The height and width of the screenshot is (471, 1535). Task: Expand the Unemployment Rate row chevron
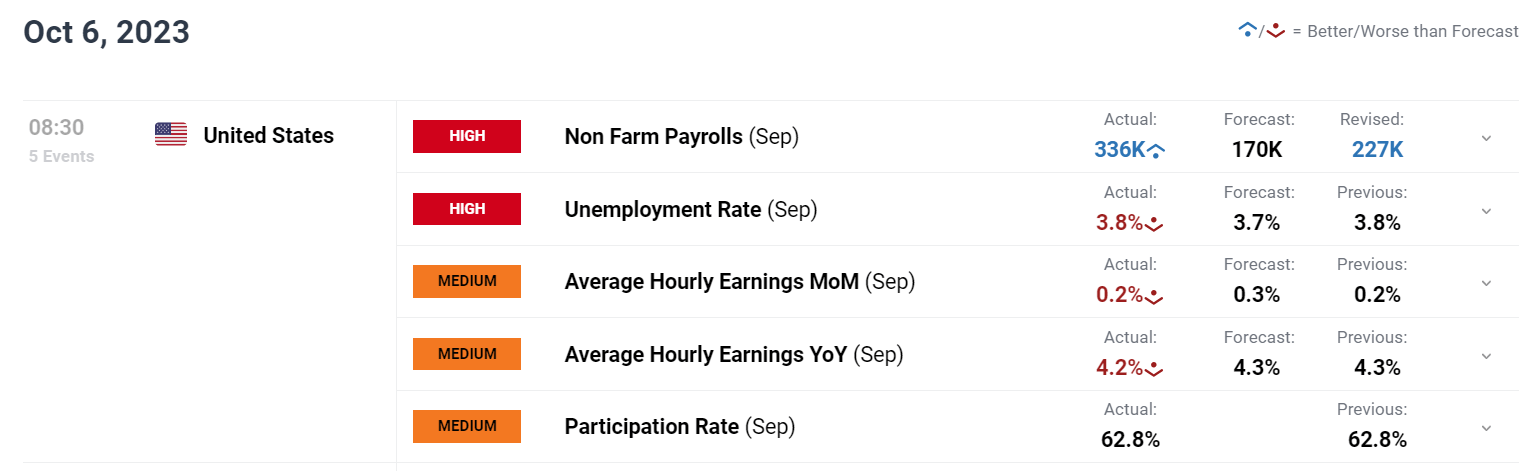1486,211
